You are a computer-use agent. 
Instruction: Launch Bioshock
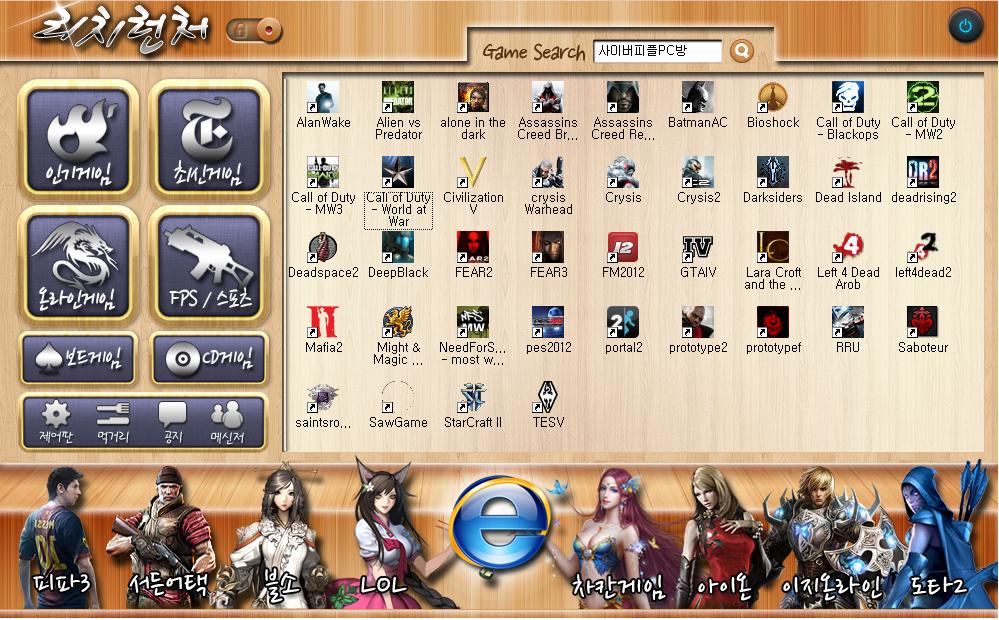(773, 105)
